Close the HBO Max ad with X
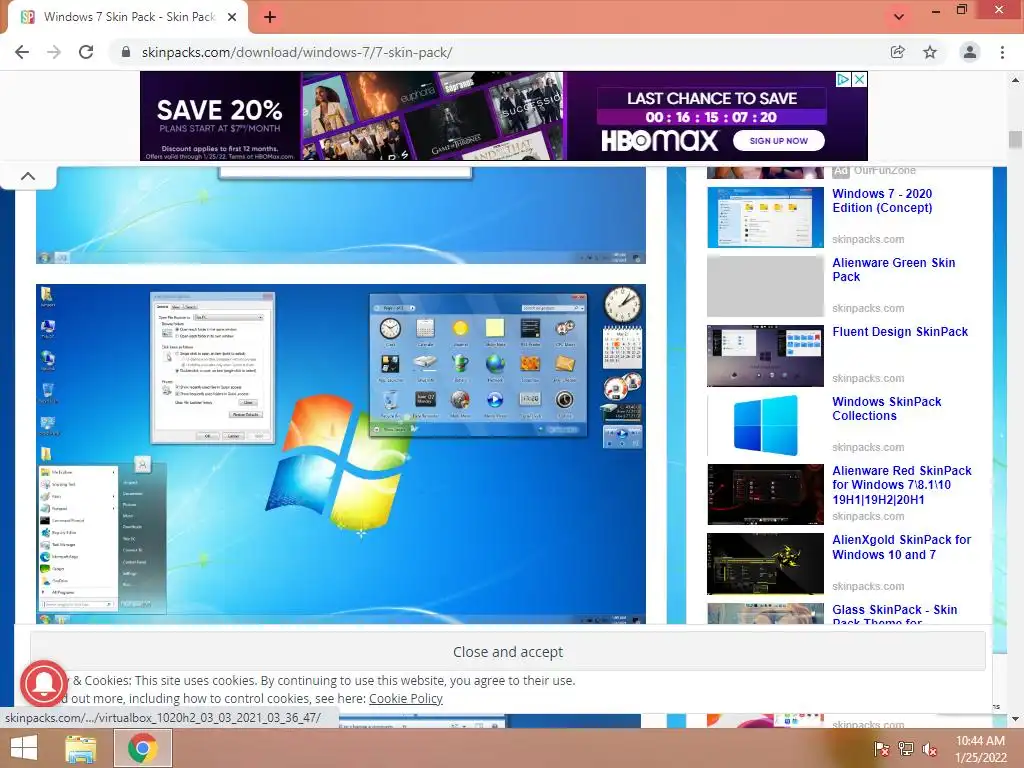This screenshot has width=1024, height=768. [x=860, y=79]
